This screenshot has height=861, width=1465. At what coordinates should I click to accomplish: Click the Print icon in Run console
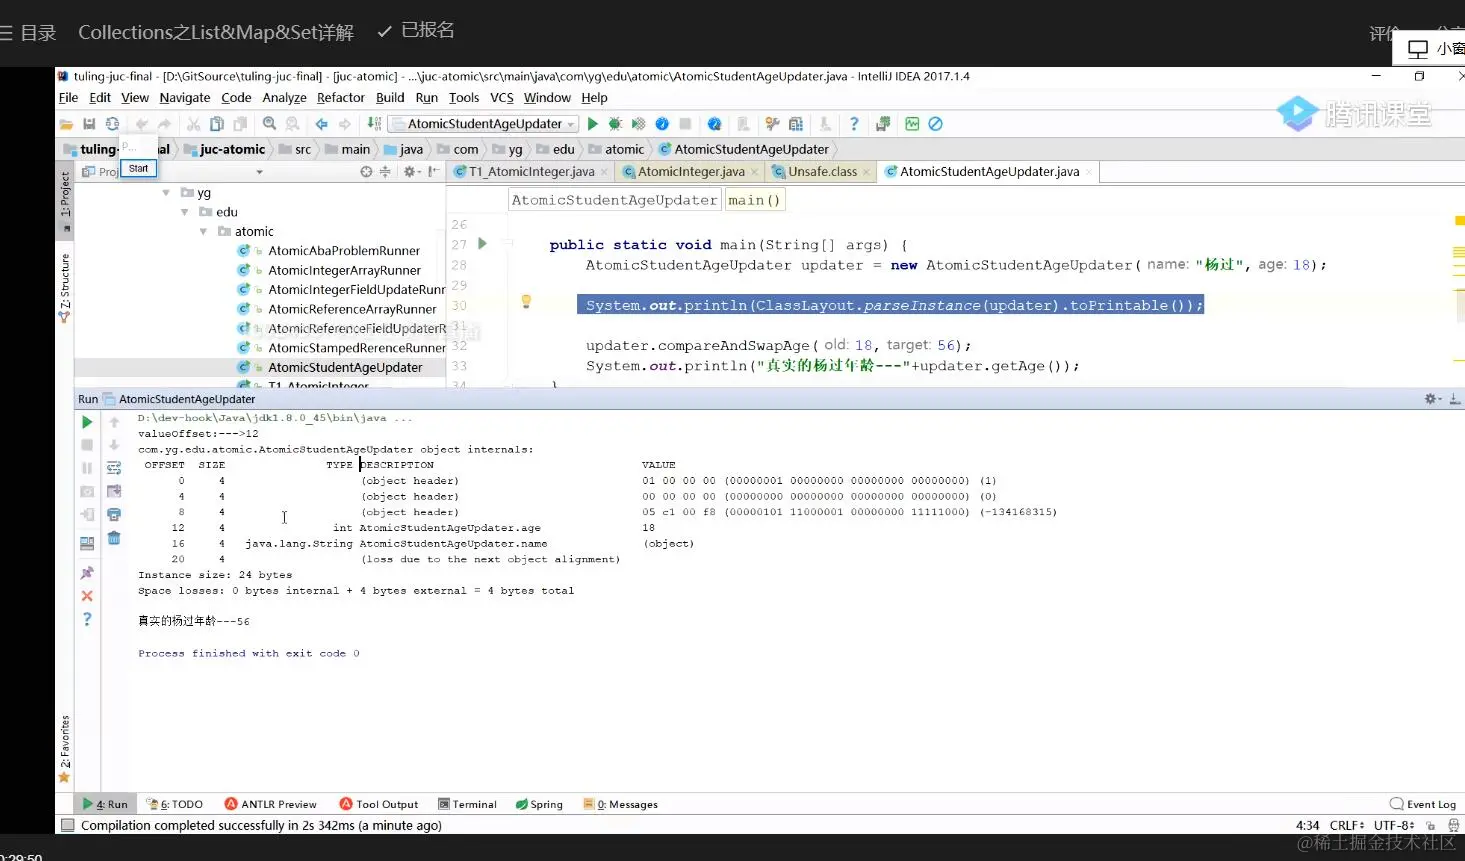tap(114, 514)
